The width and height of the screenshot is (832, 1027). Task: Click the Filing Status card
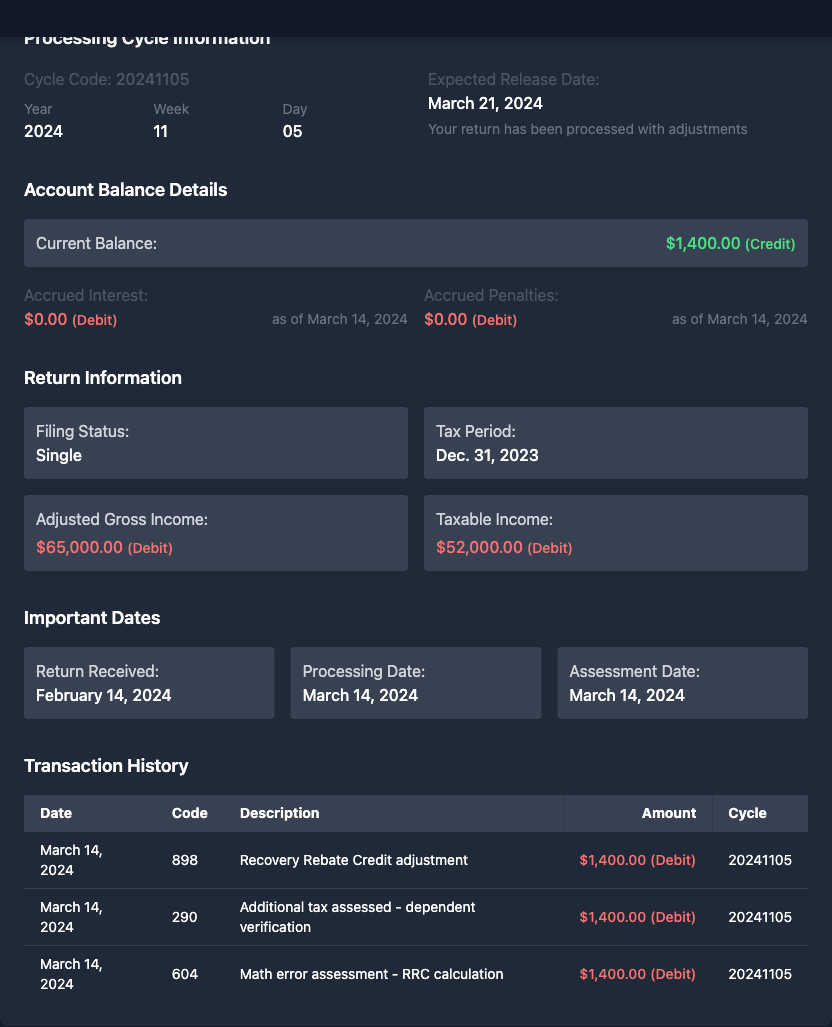[216, 443]
